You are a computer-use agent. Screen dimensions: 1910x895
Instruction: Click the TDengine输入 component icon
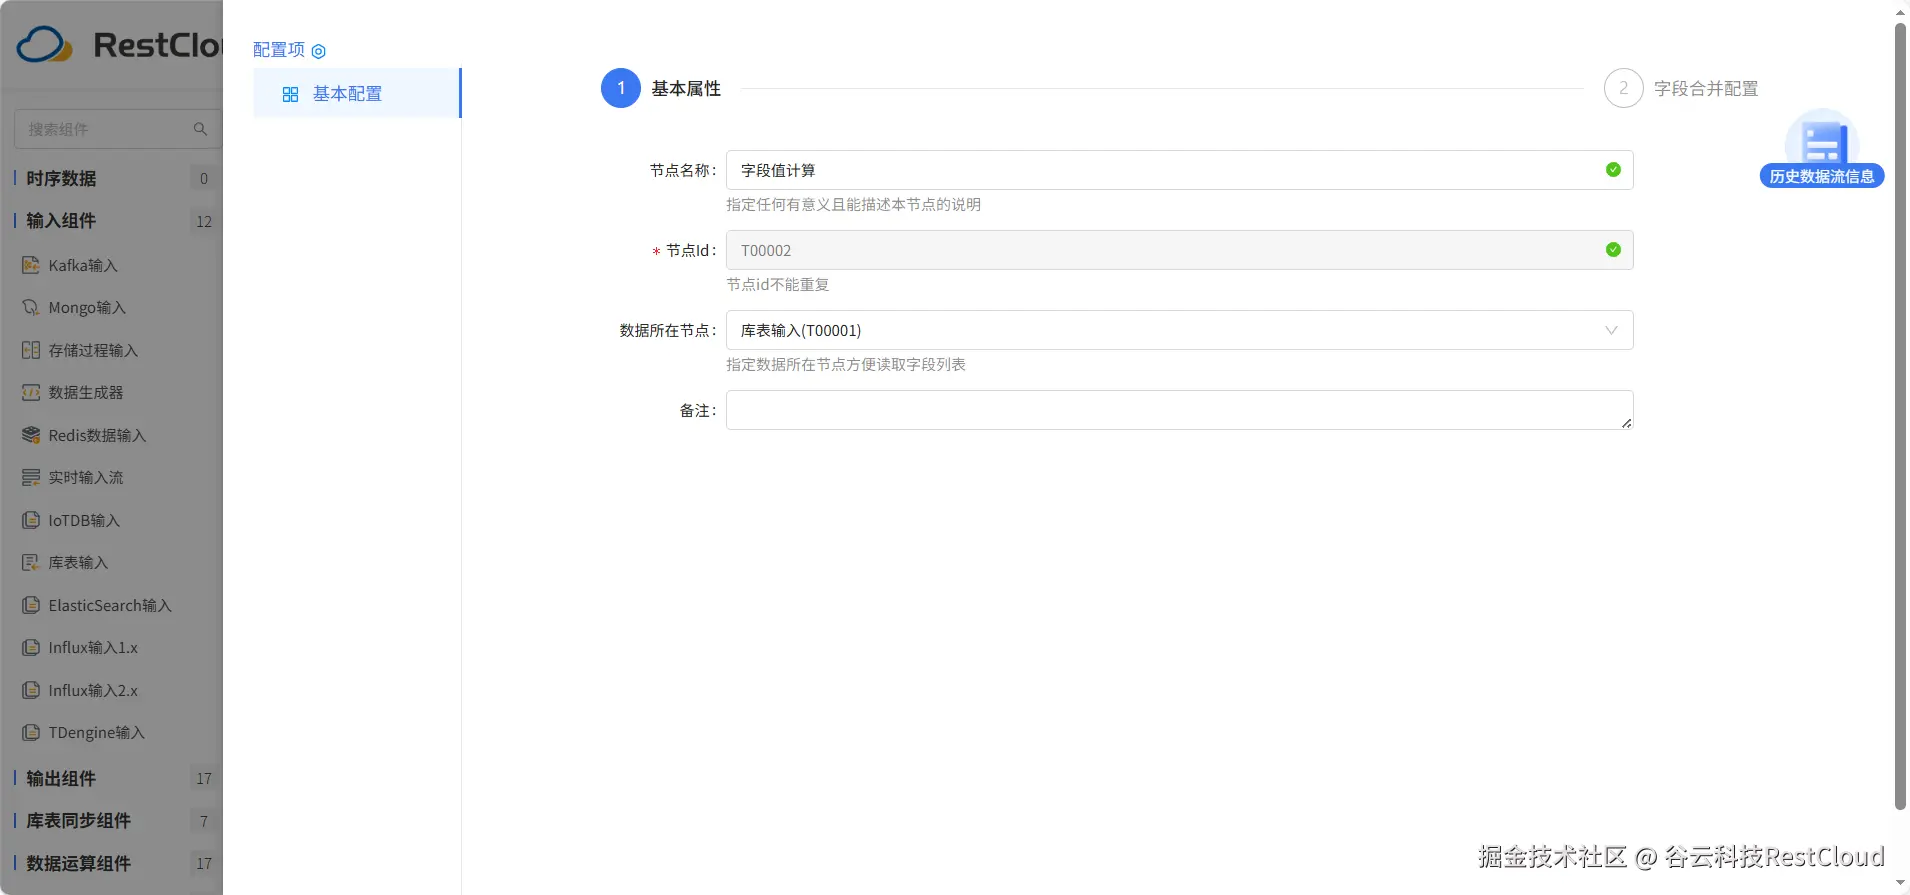31,732
